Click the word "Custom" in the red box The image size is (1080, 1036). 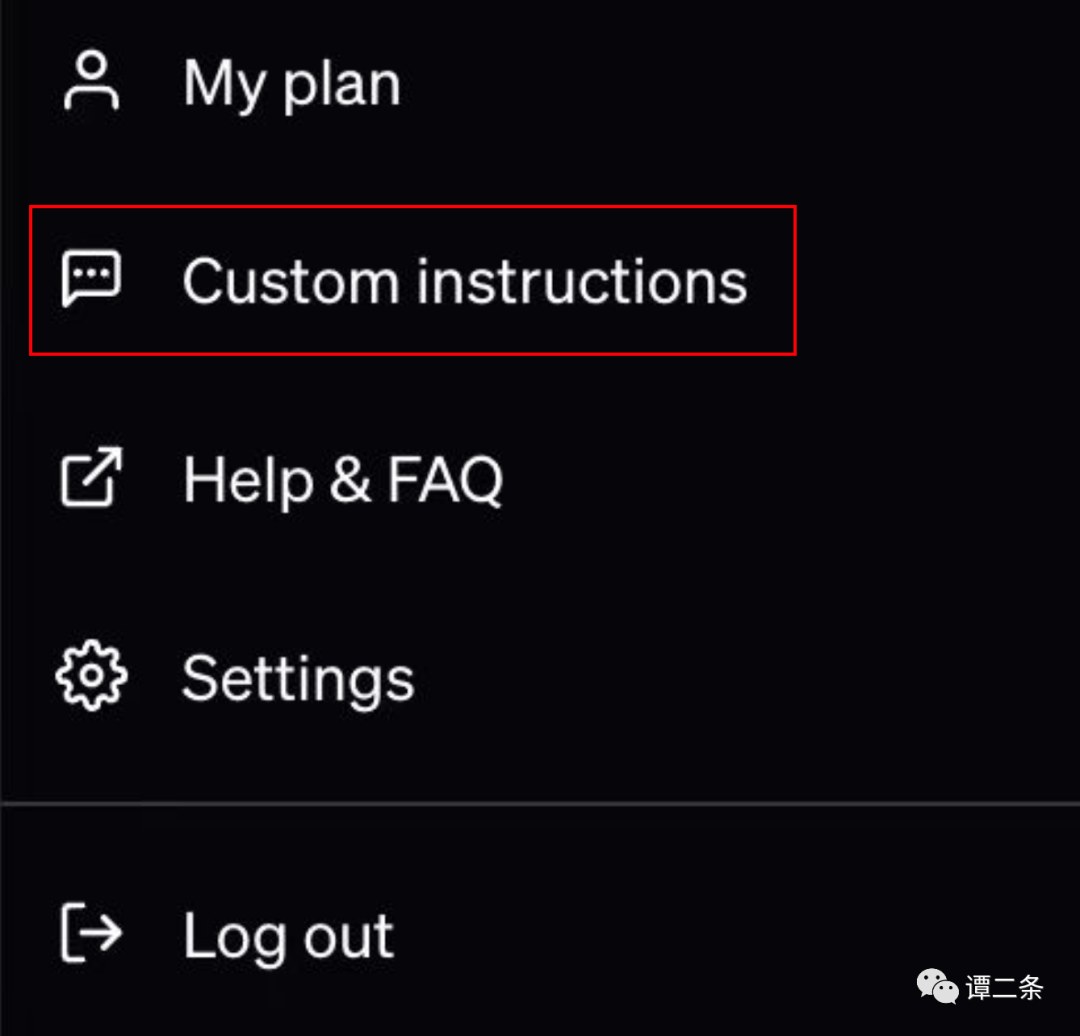point(290,281)
